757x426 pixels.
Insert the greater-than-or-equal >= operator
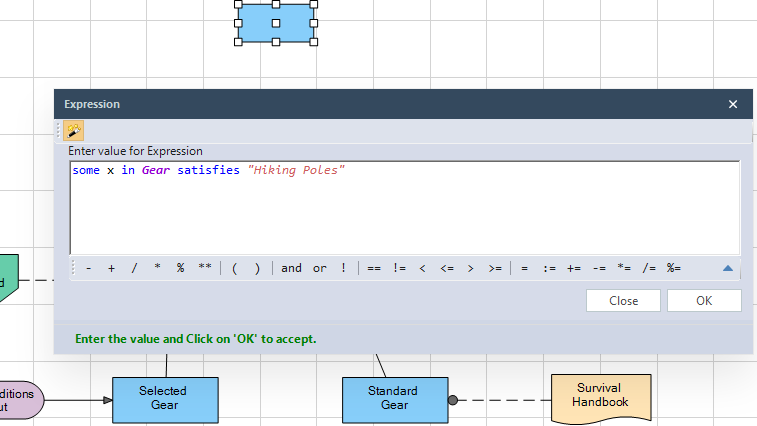[495, 268]
